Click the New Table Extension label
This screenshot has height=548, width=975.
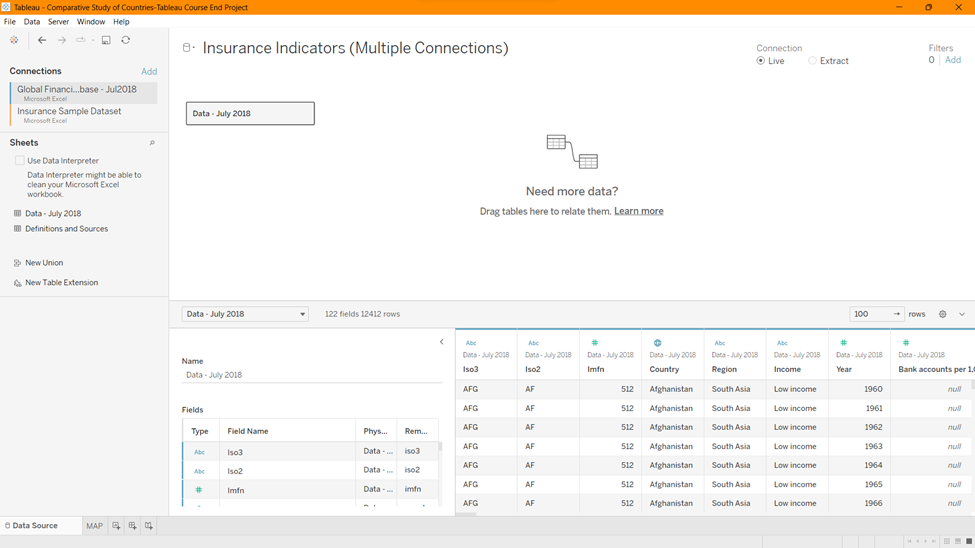click(62, 283)
